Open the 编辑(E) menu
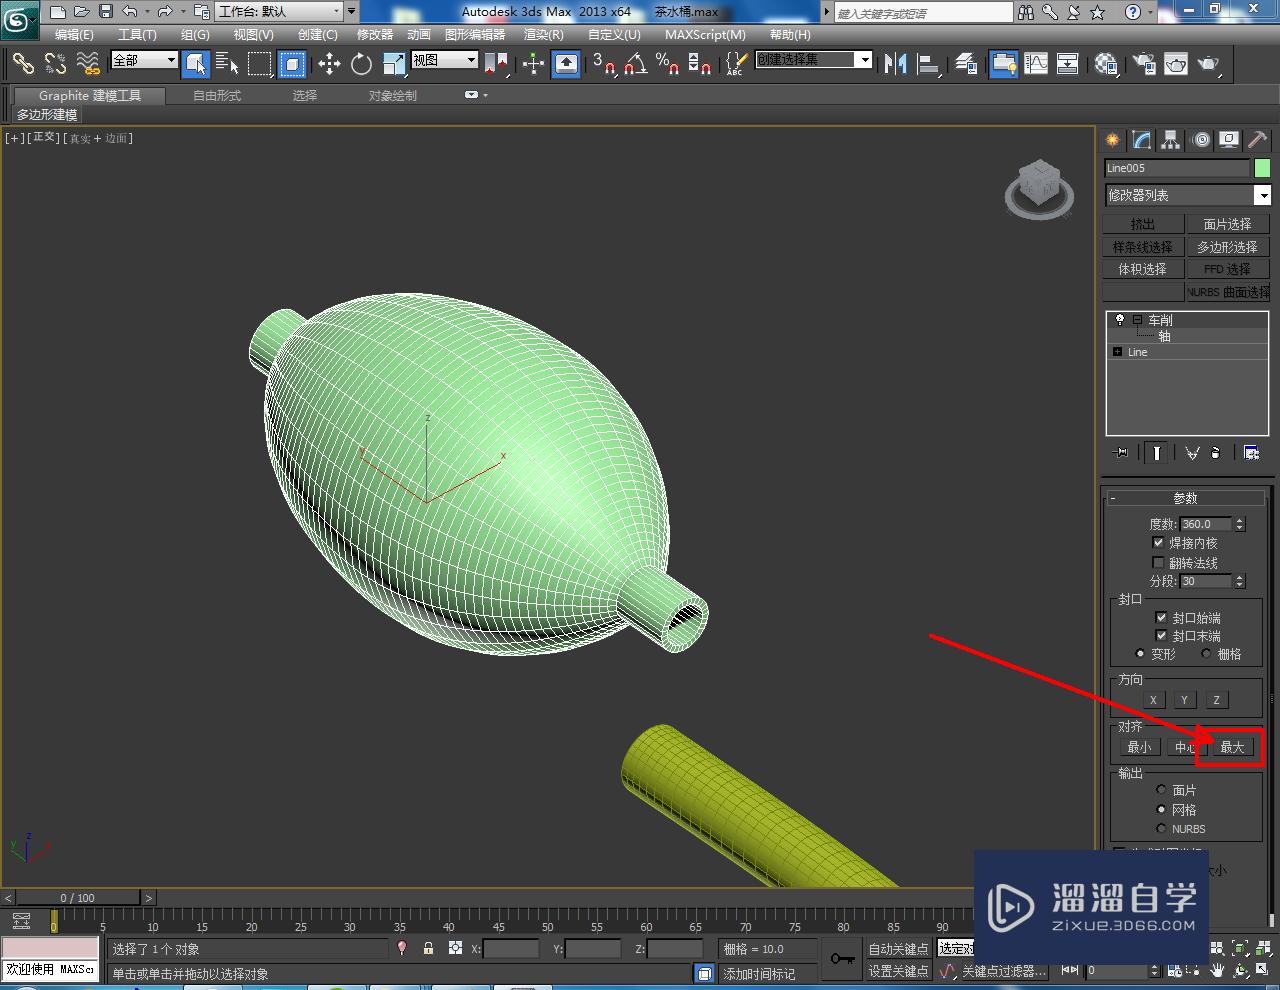1280x990 pixels. (x=74, y=34)
